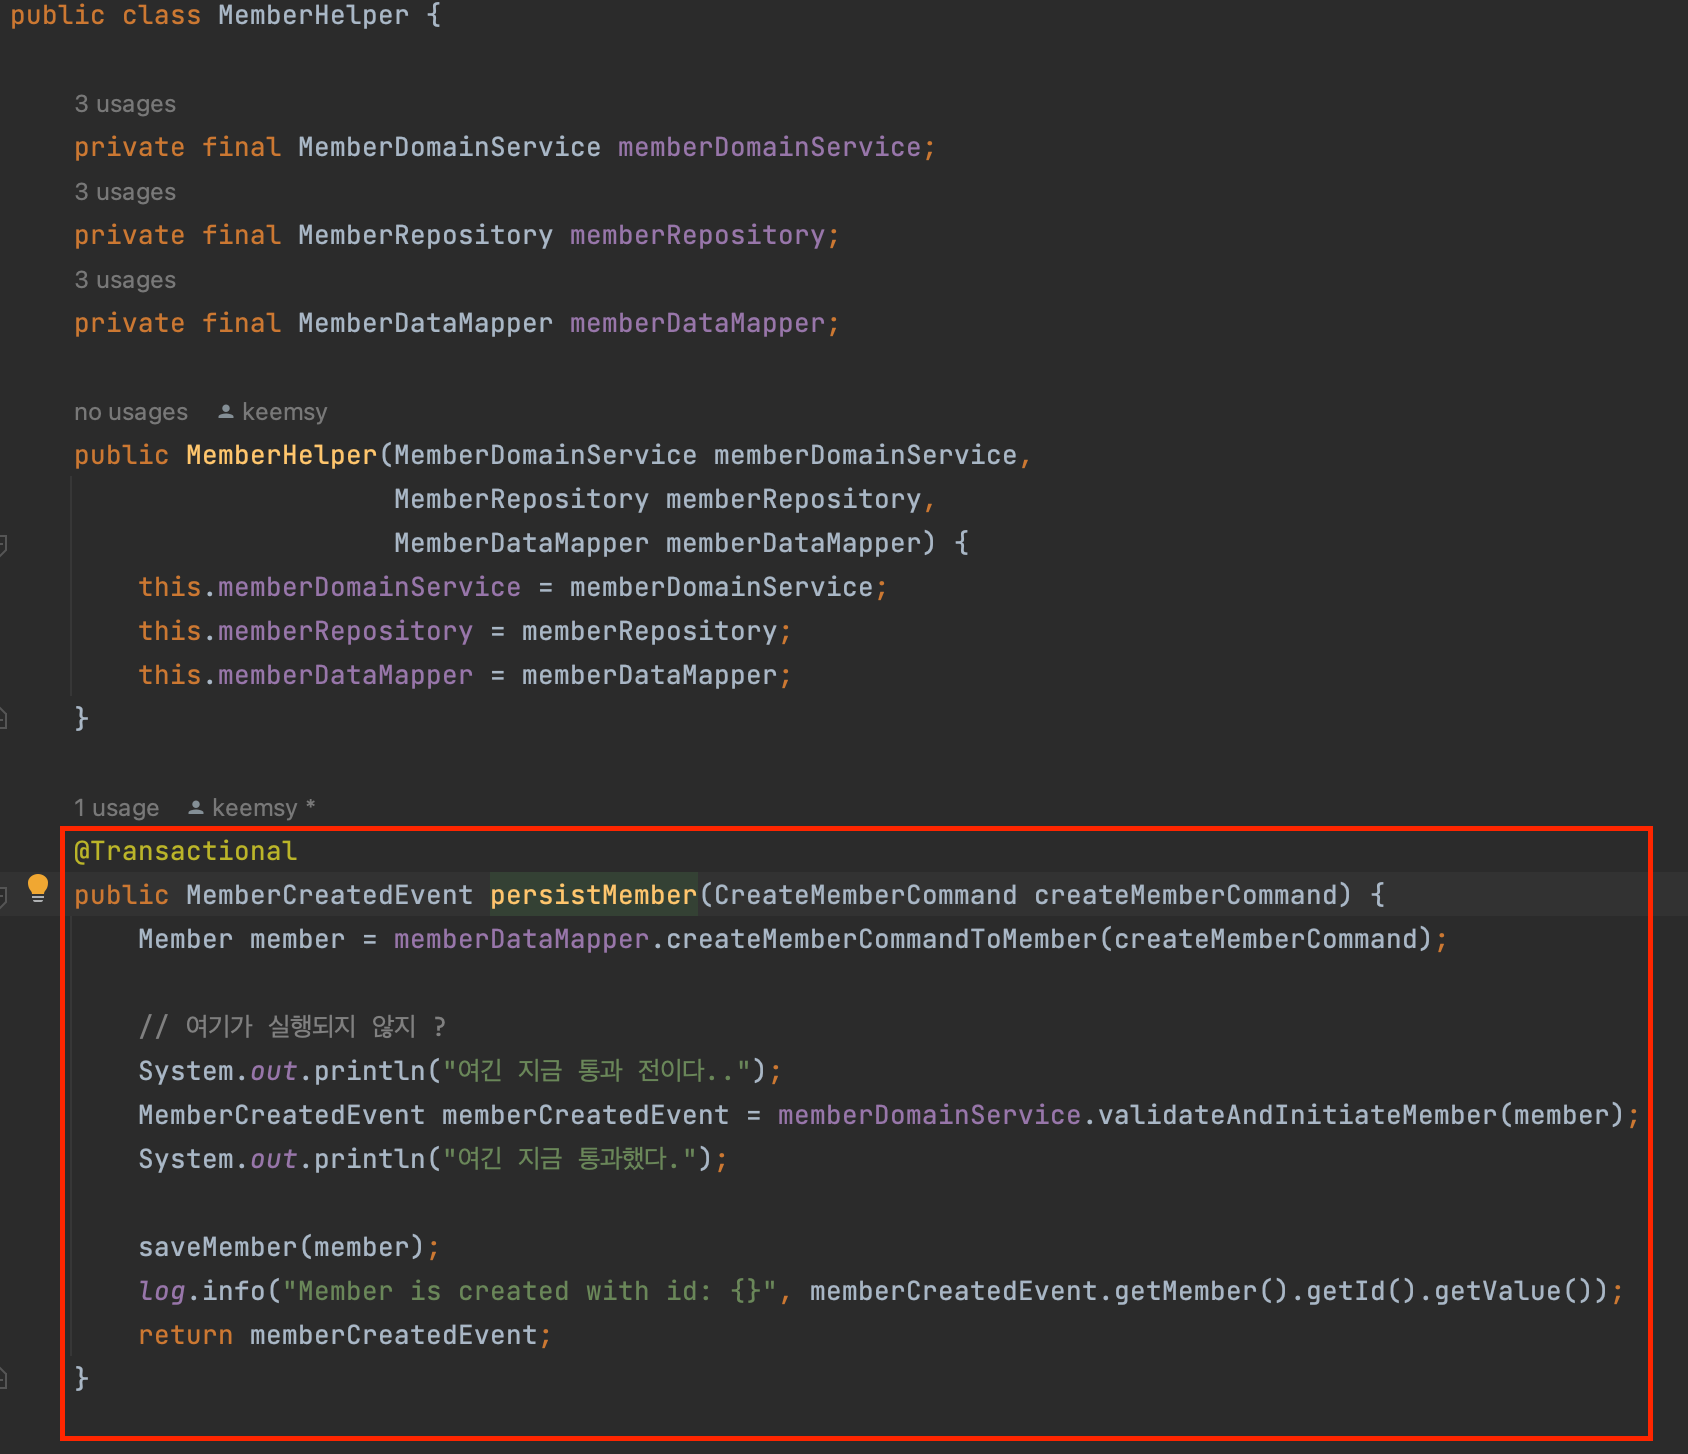Click the createMemberCommandToMember method call
The height and width of the screenshot is (1454, 1688).
tap(882, 939)
